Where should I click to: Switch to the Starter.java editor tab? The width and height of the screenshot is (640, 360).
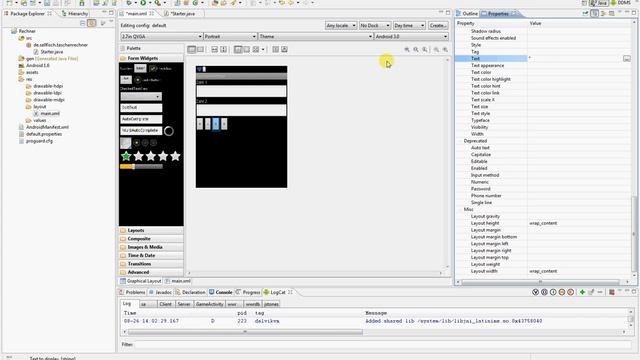click(182, 13)
